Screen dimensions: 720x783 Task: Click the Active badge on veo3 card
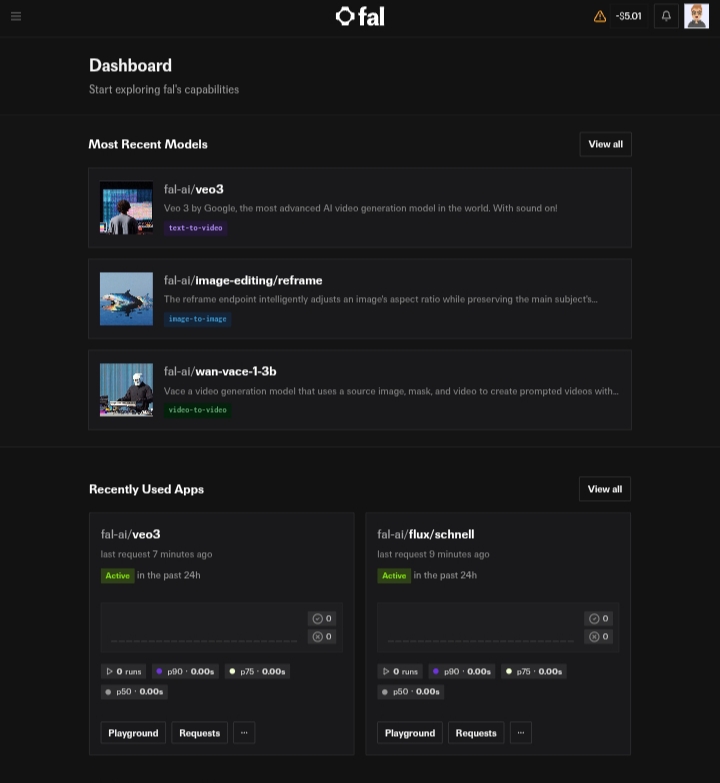[x=117, y=576]
